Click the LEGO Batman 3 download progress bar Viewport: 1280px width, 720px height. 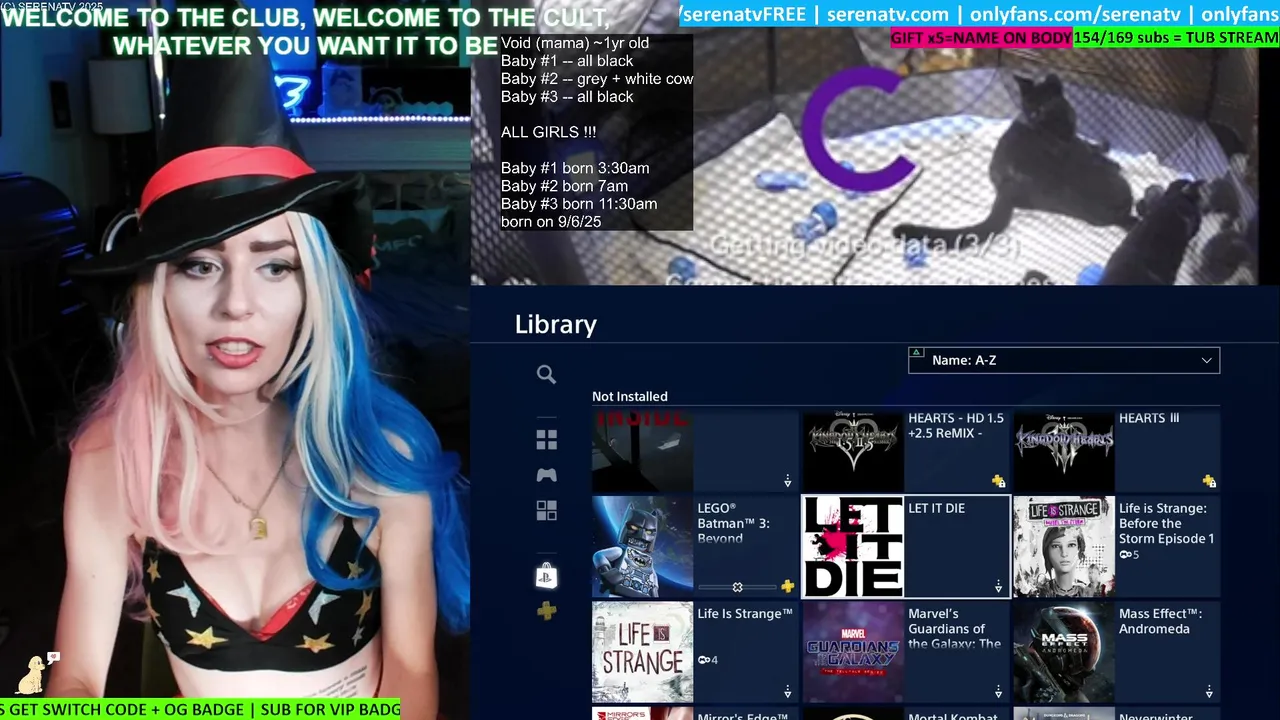pyautogui.click(x=737, y=587)
